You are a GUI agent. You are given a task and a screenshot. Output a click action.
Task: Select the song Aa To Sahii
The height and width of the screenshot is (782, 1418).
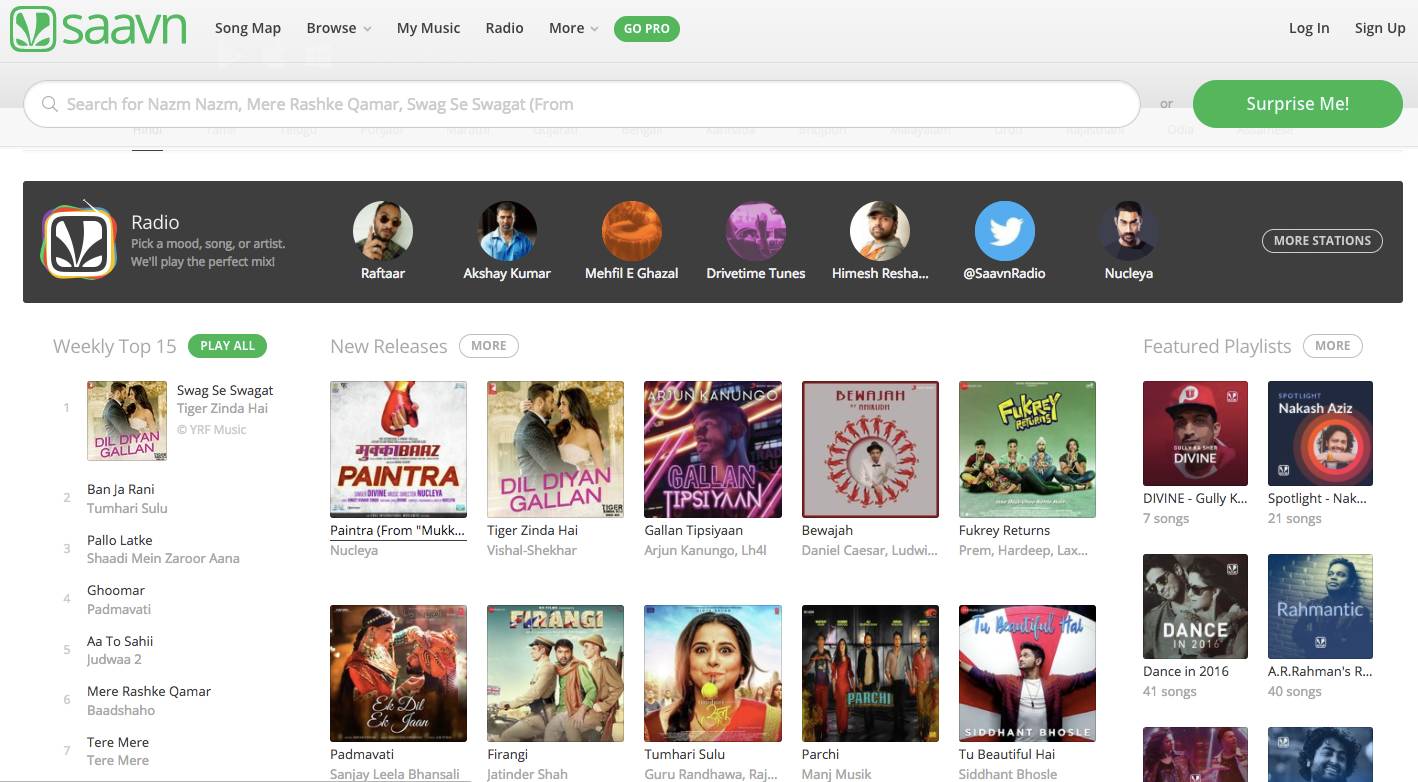click(120, 641)
